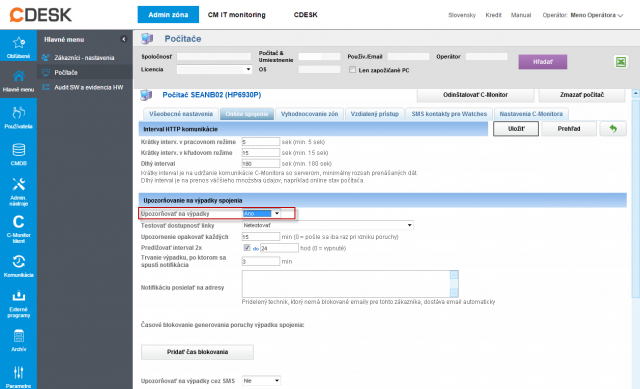Open Parametre sliders icon
Viewport: 640px width, 389px height.
[18, 373]
